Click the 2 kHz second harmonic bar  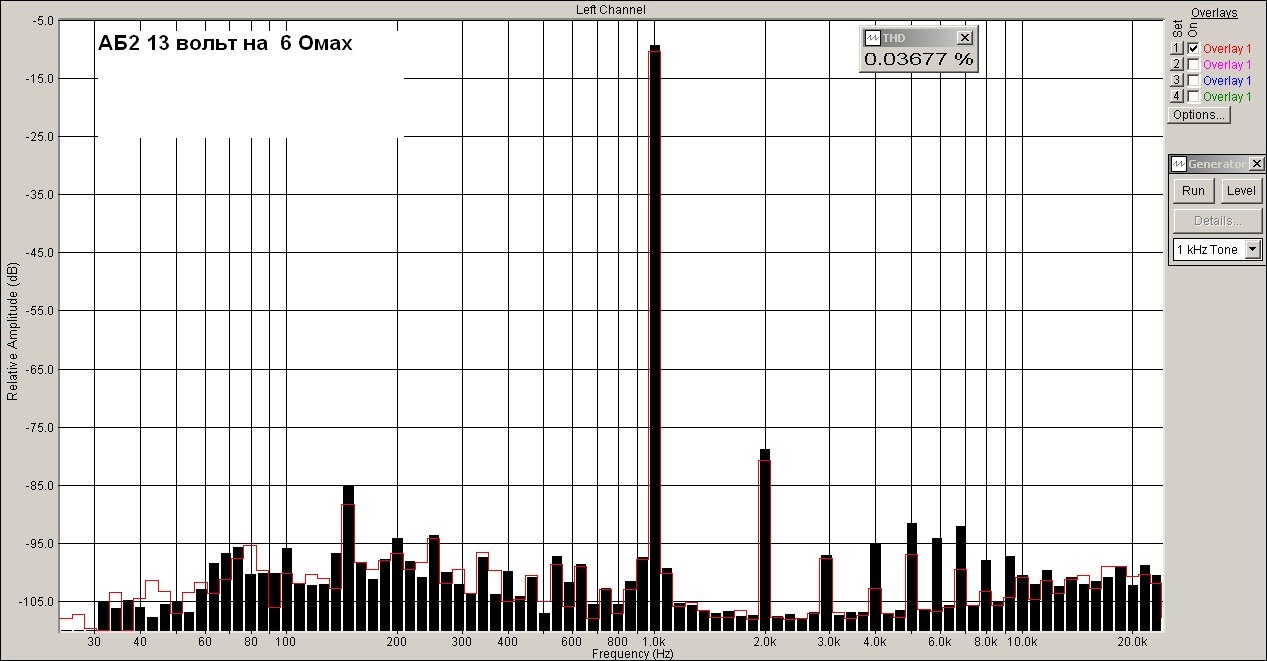(x=765, y=539)
